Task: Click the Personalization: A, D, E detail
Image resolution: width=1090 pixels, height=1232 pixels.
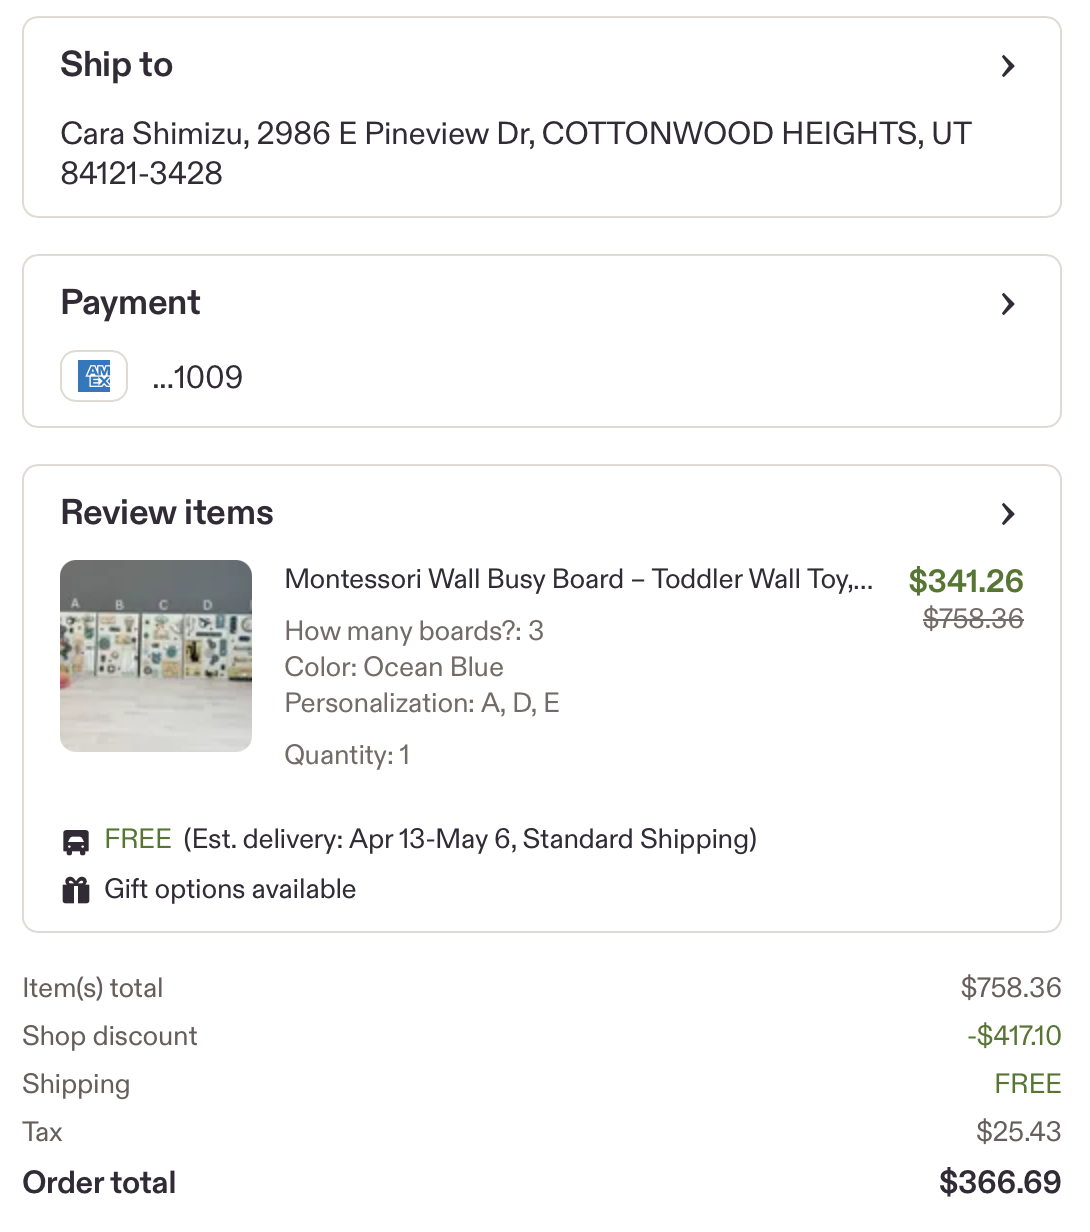Action: pos(422,703)
